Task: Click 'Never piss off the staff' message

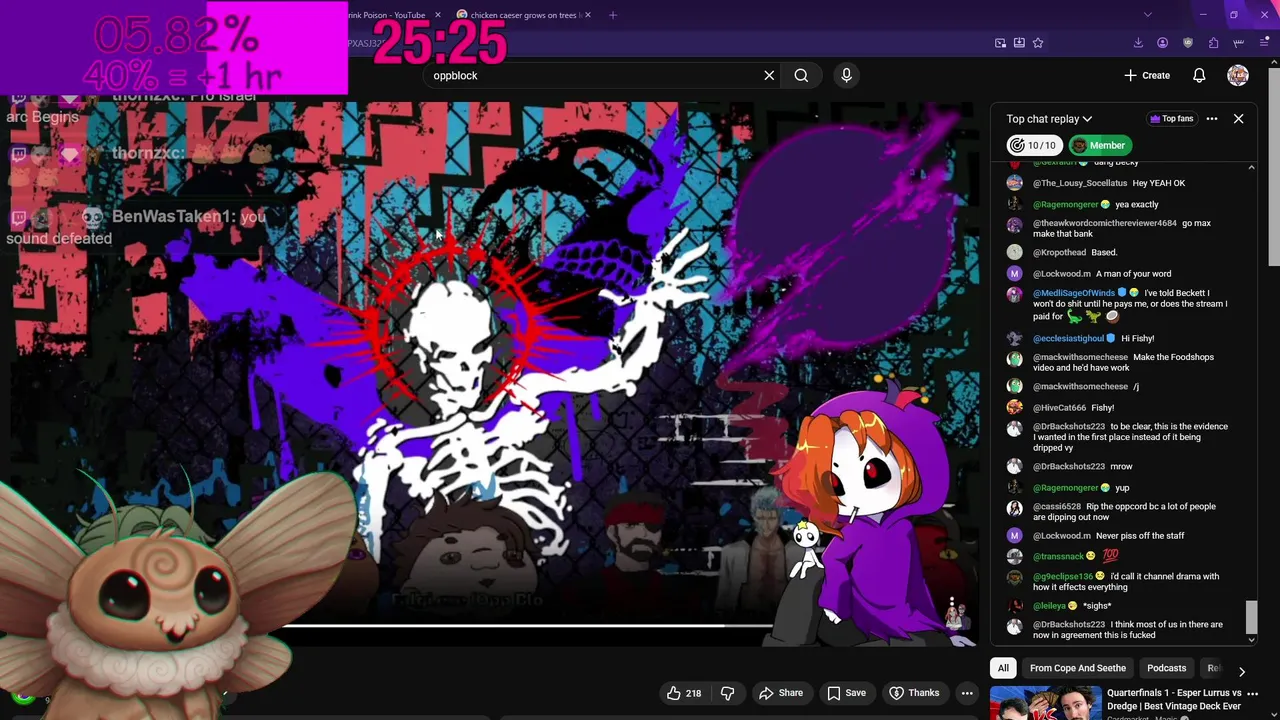Action: (x=1140, y=536)
